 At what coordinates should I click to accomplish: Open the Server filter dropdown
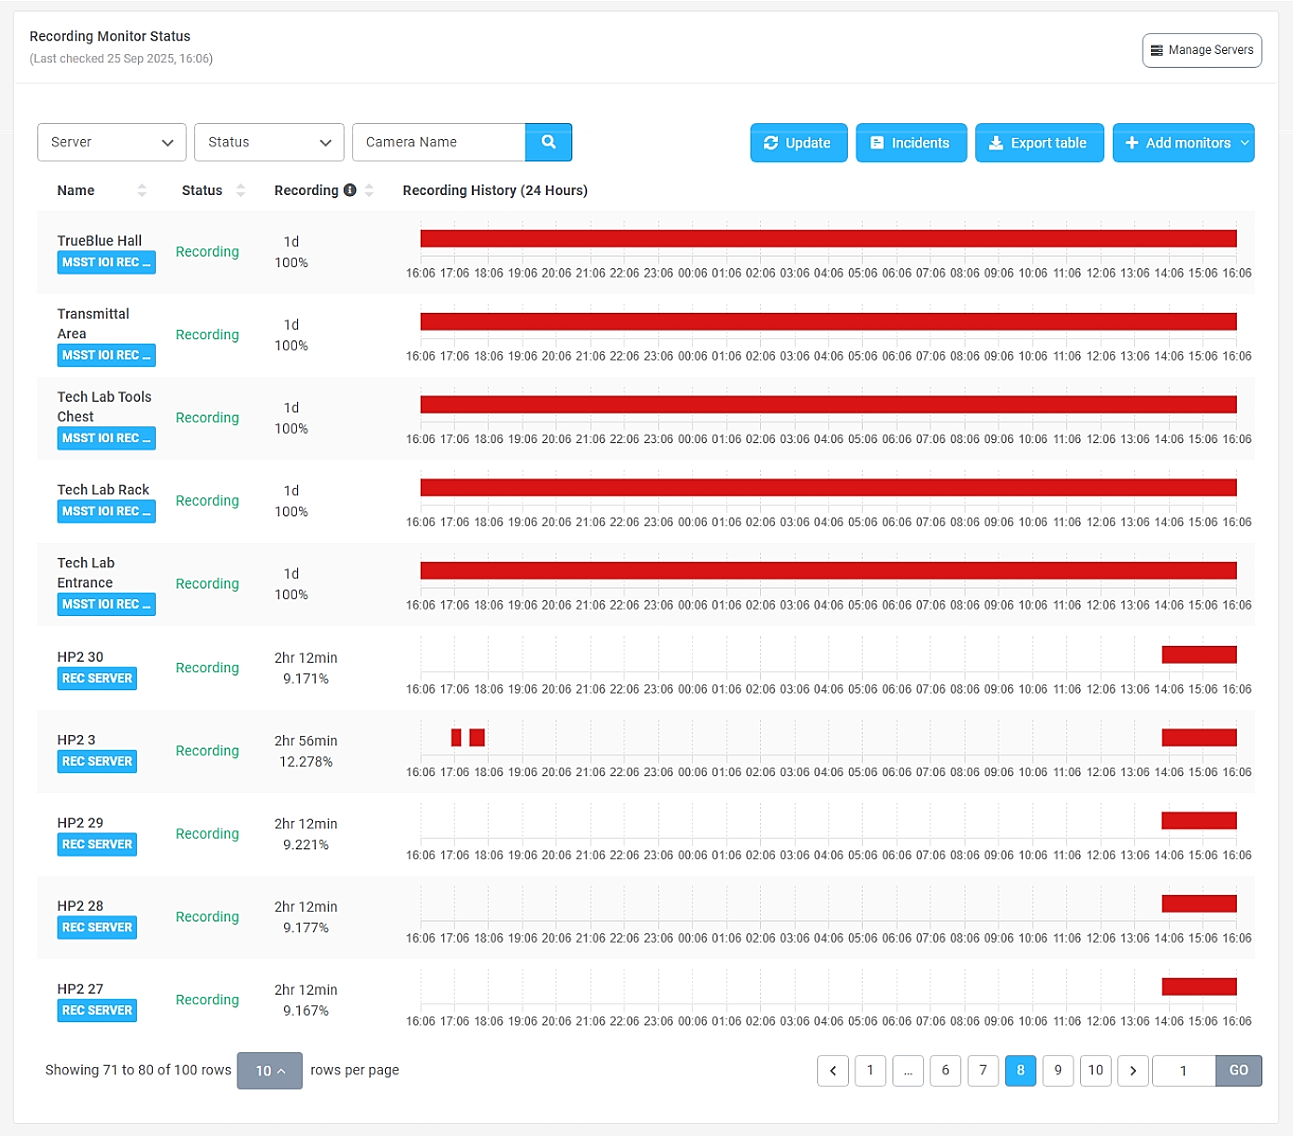coord(112,142)
